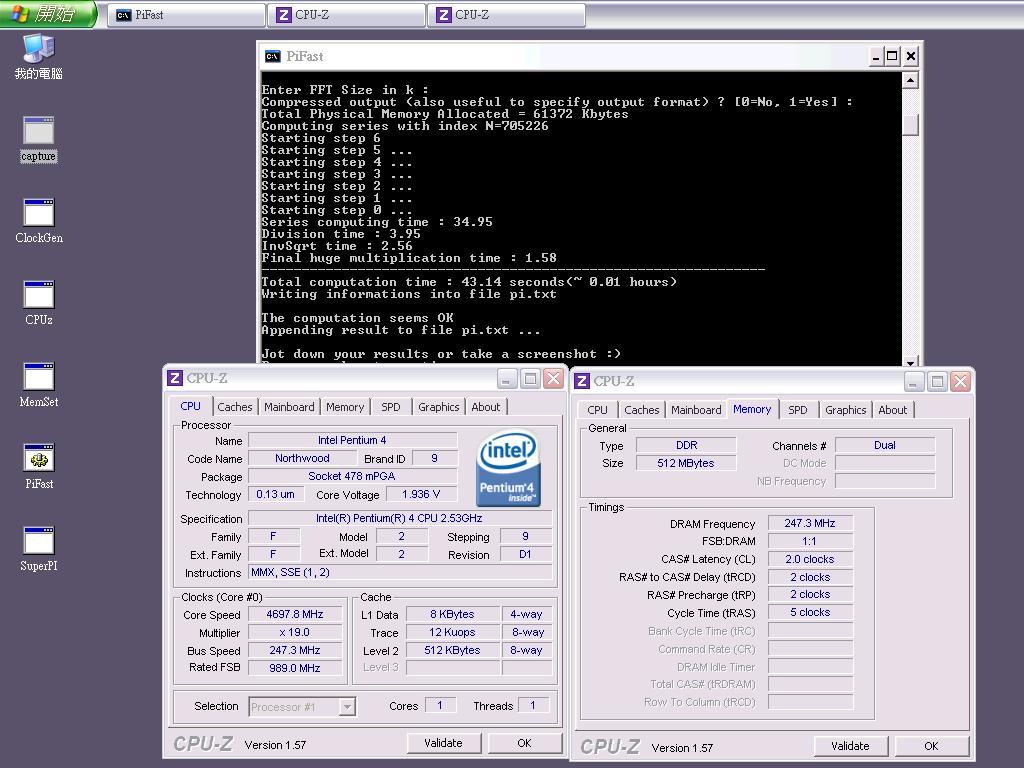The width and height of the screenshot is (1024, 768).
Task: Click the FSB:DRAM value 1:1
Action: tap(810, 541)
